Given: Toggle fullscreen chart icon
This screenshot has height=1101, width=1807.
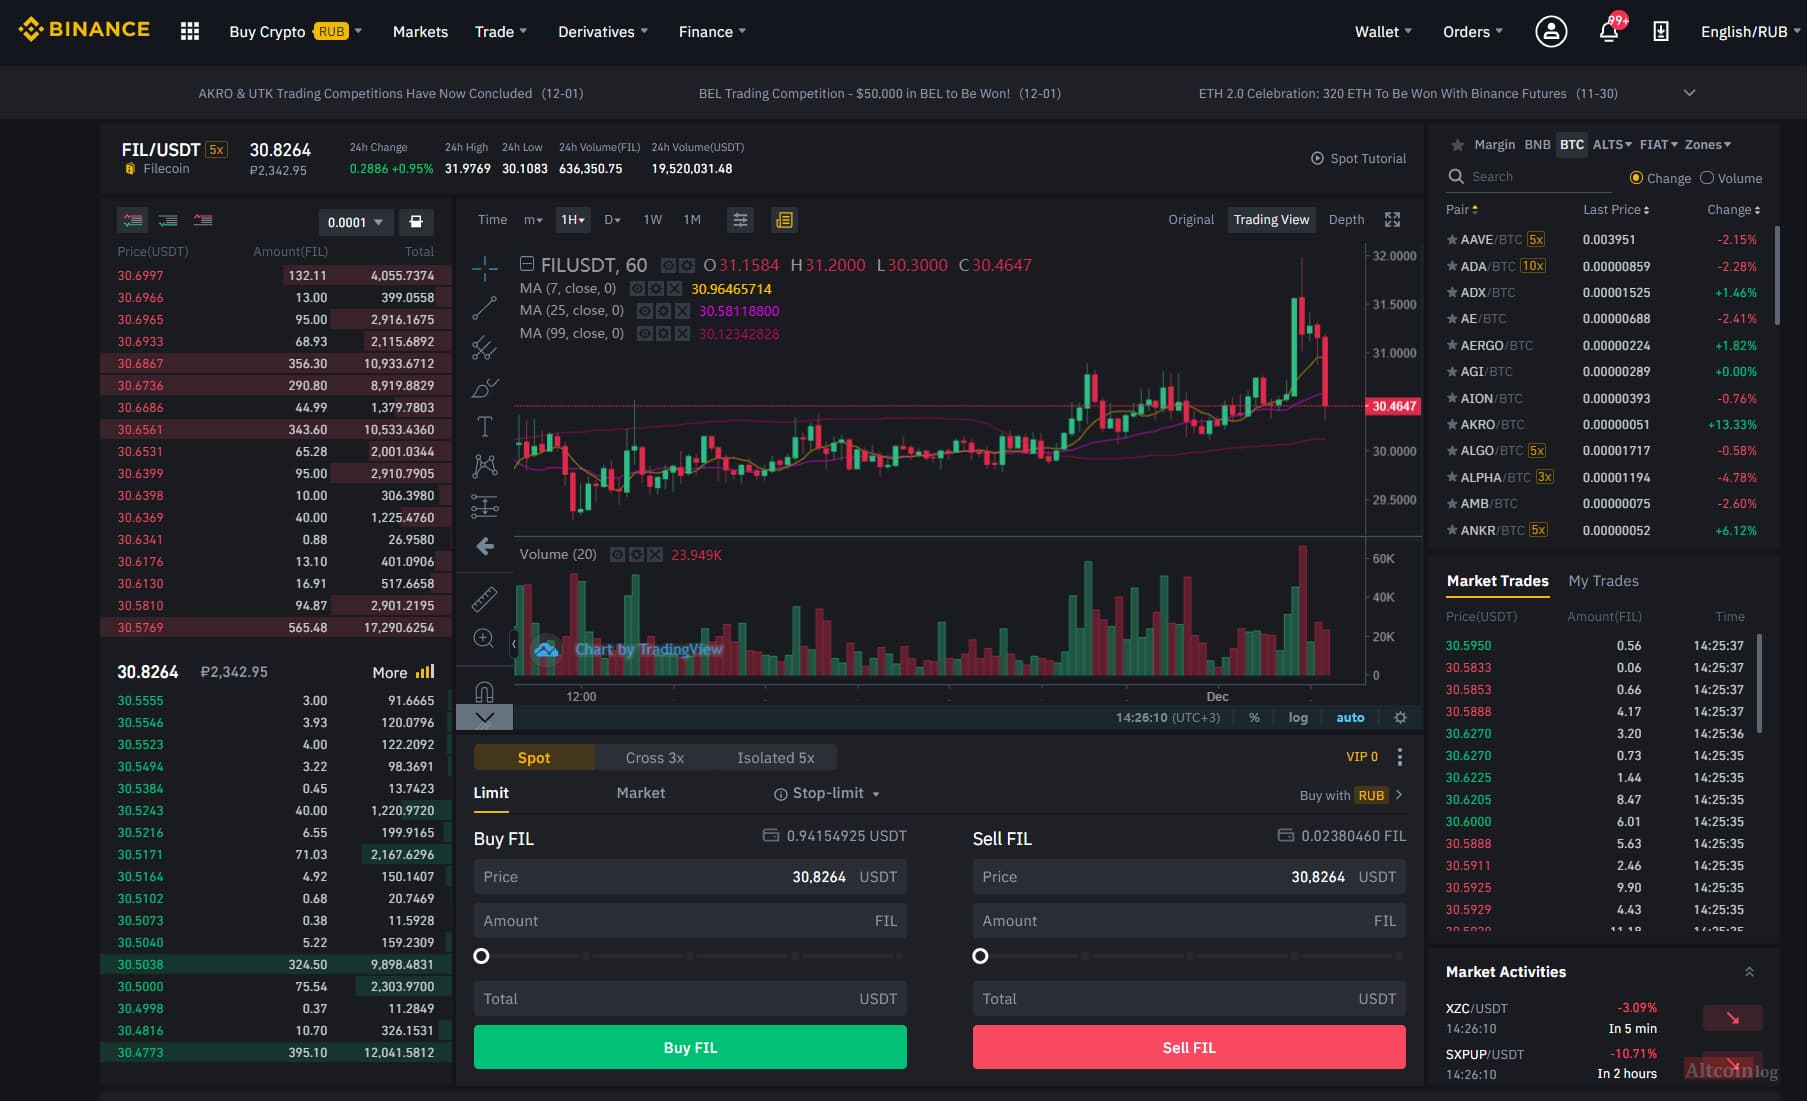Looking at the screenshot, I should pos(1392,220).
